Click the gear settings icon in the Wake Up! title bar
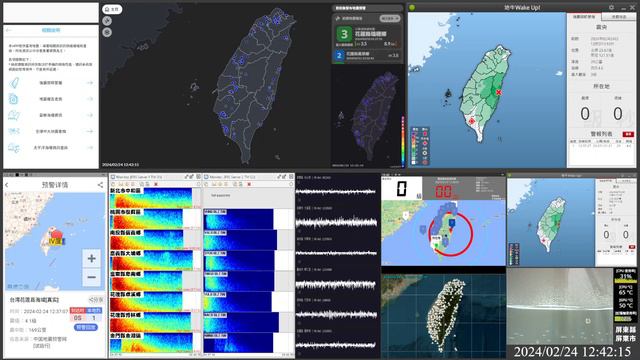The height and width of the screenshot is (360, 640). pyautogui.click(x=611, y=7)
